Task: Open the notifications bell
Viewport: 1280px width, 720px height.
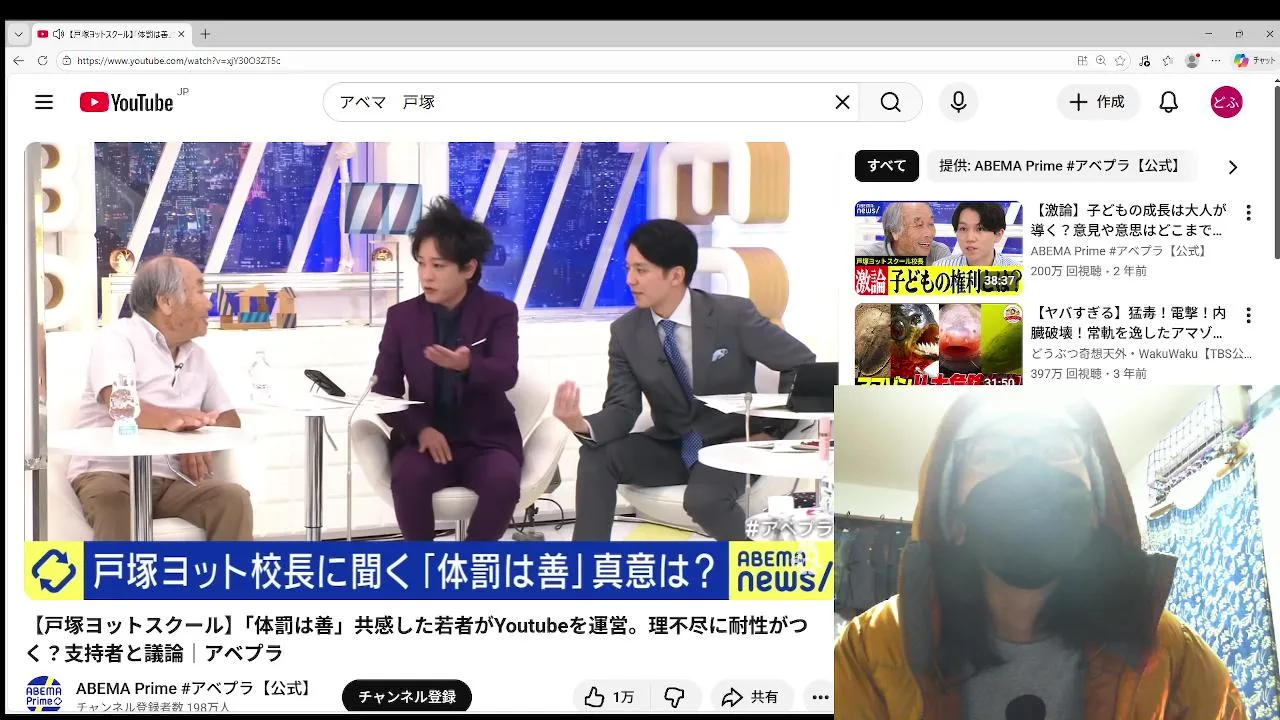Action: [x=1168, y=102]
